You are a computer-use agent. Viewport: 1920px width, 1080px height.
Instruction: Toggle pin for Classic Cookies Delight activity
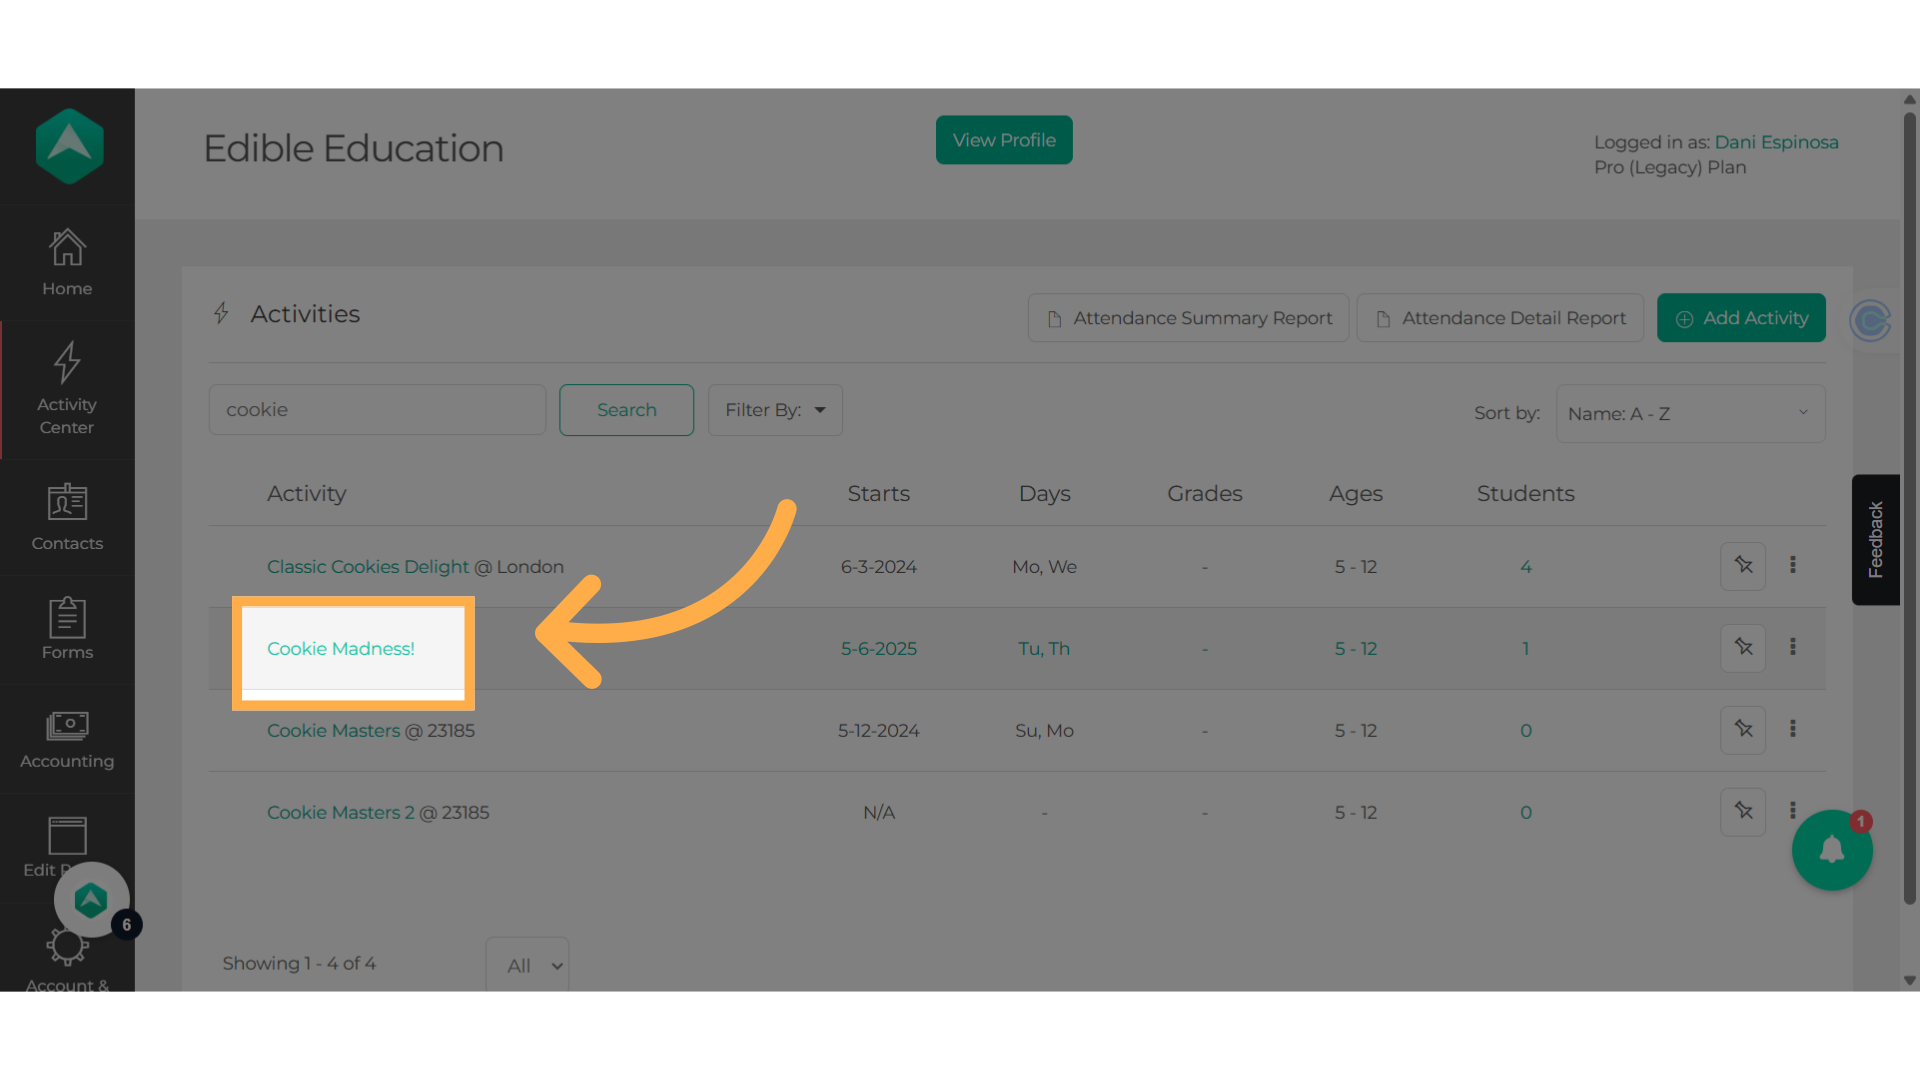point(1743,566)
